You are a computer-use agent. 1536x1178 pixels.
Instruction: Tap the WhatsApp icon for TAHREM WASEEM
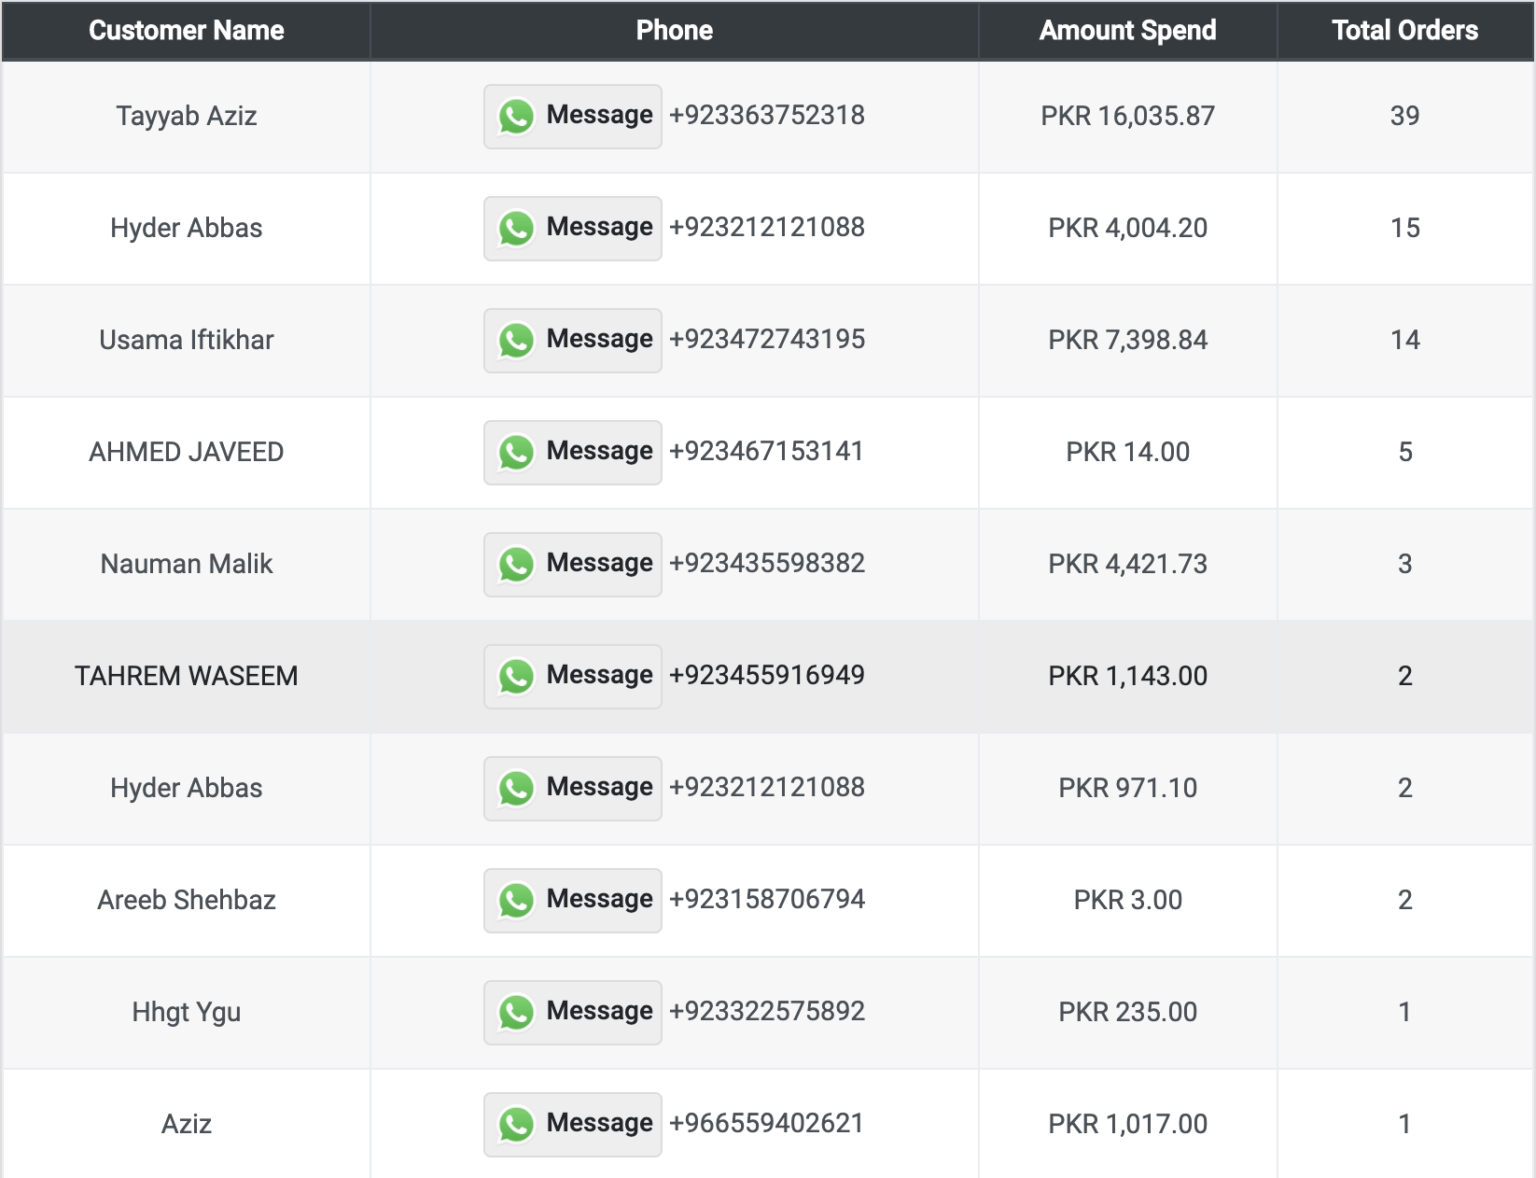(x=516, y=677)
